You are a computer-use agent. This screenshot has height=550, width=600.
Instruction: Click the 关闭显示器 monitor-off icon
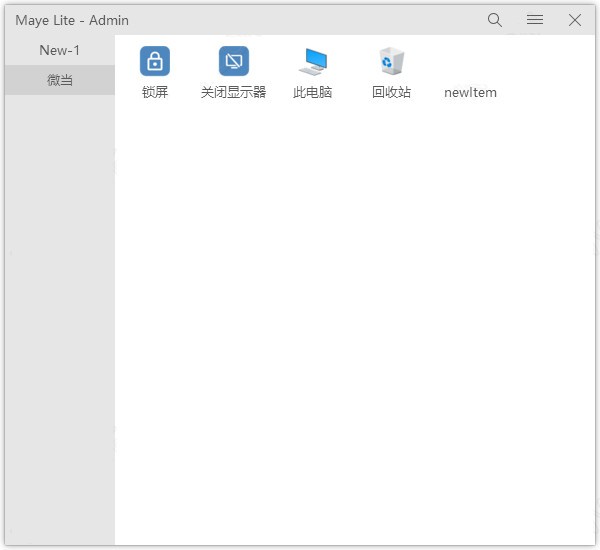[x=233, y=61]
